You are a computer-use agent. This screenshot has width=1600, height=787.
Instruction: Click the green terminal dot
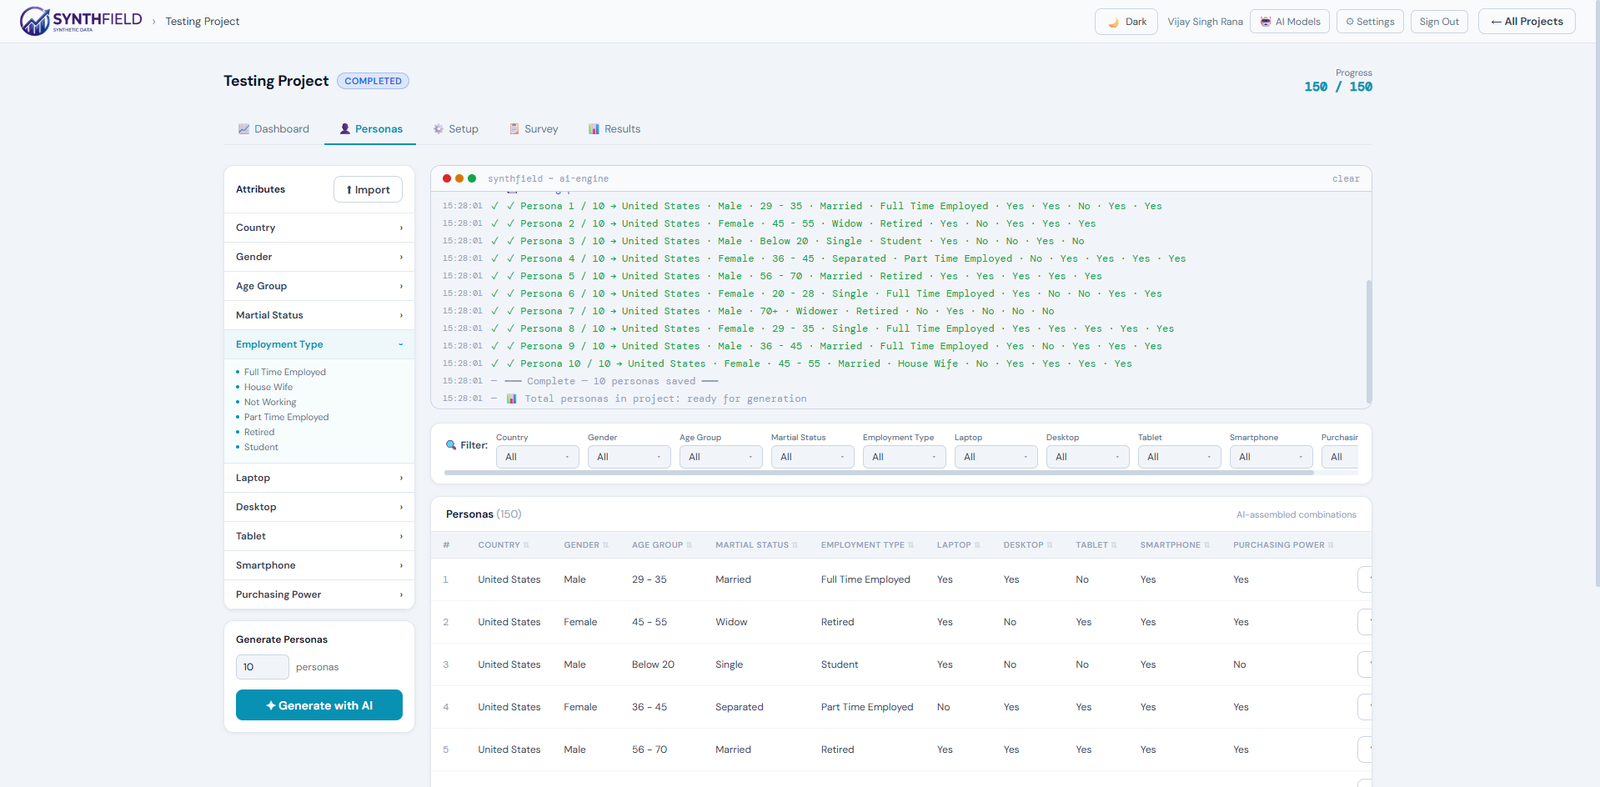(472, 179)
